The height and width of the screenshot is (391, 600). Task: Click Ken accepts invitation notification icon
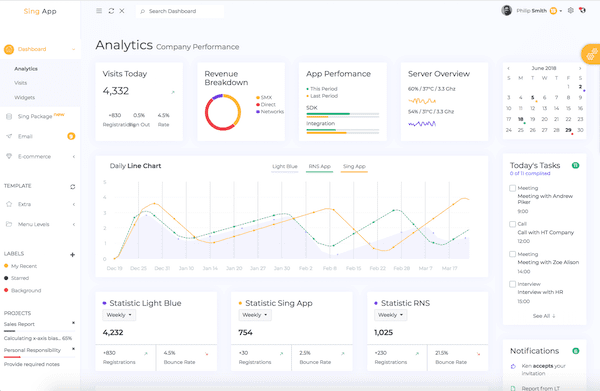pos(513,367)
